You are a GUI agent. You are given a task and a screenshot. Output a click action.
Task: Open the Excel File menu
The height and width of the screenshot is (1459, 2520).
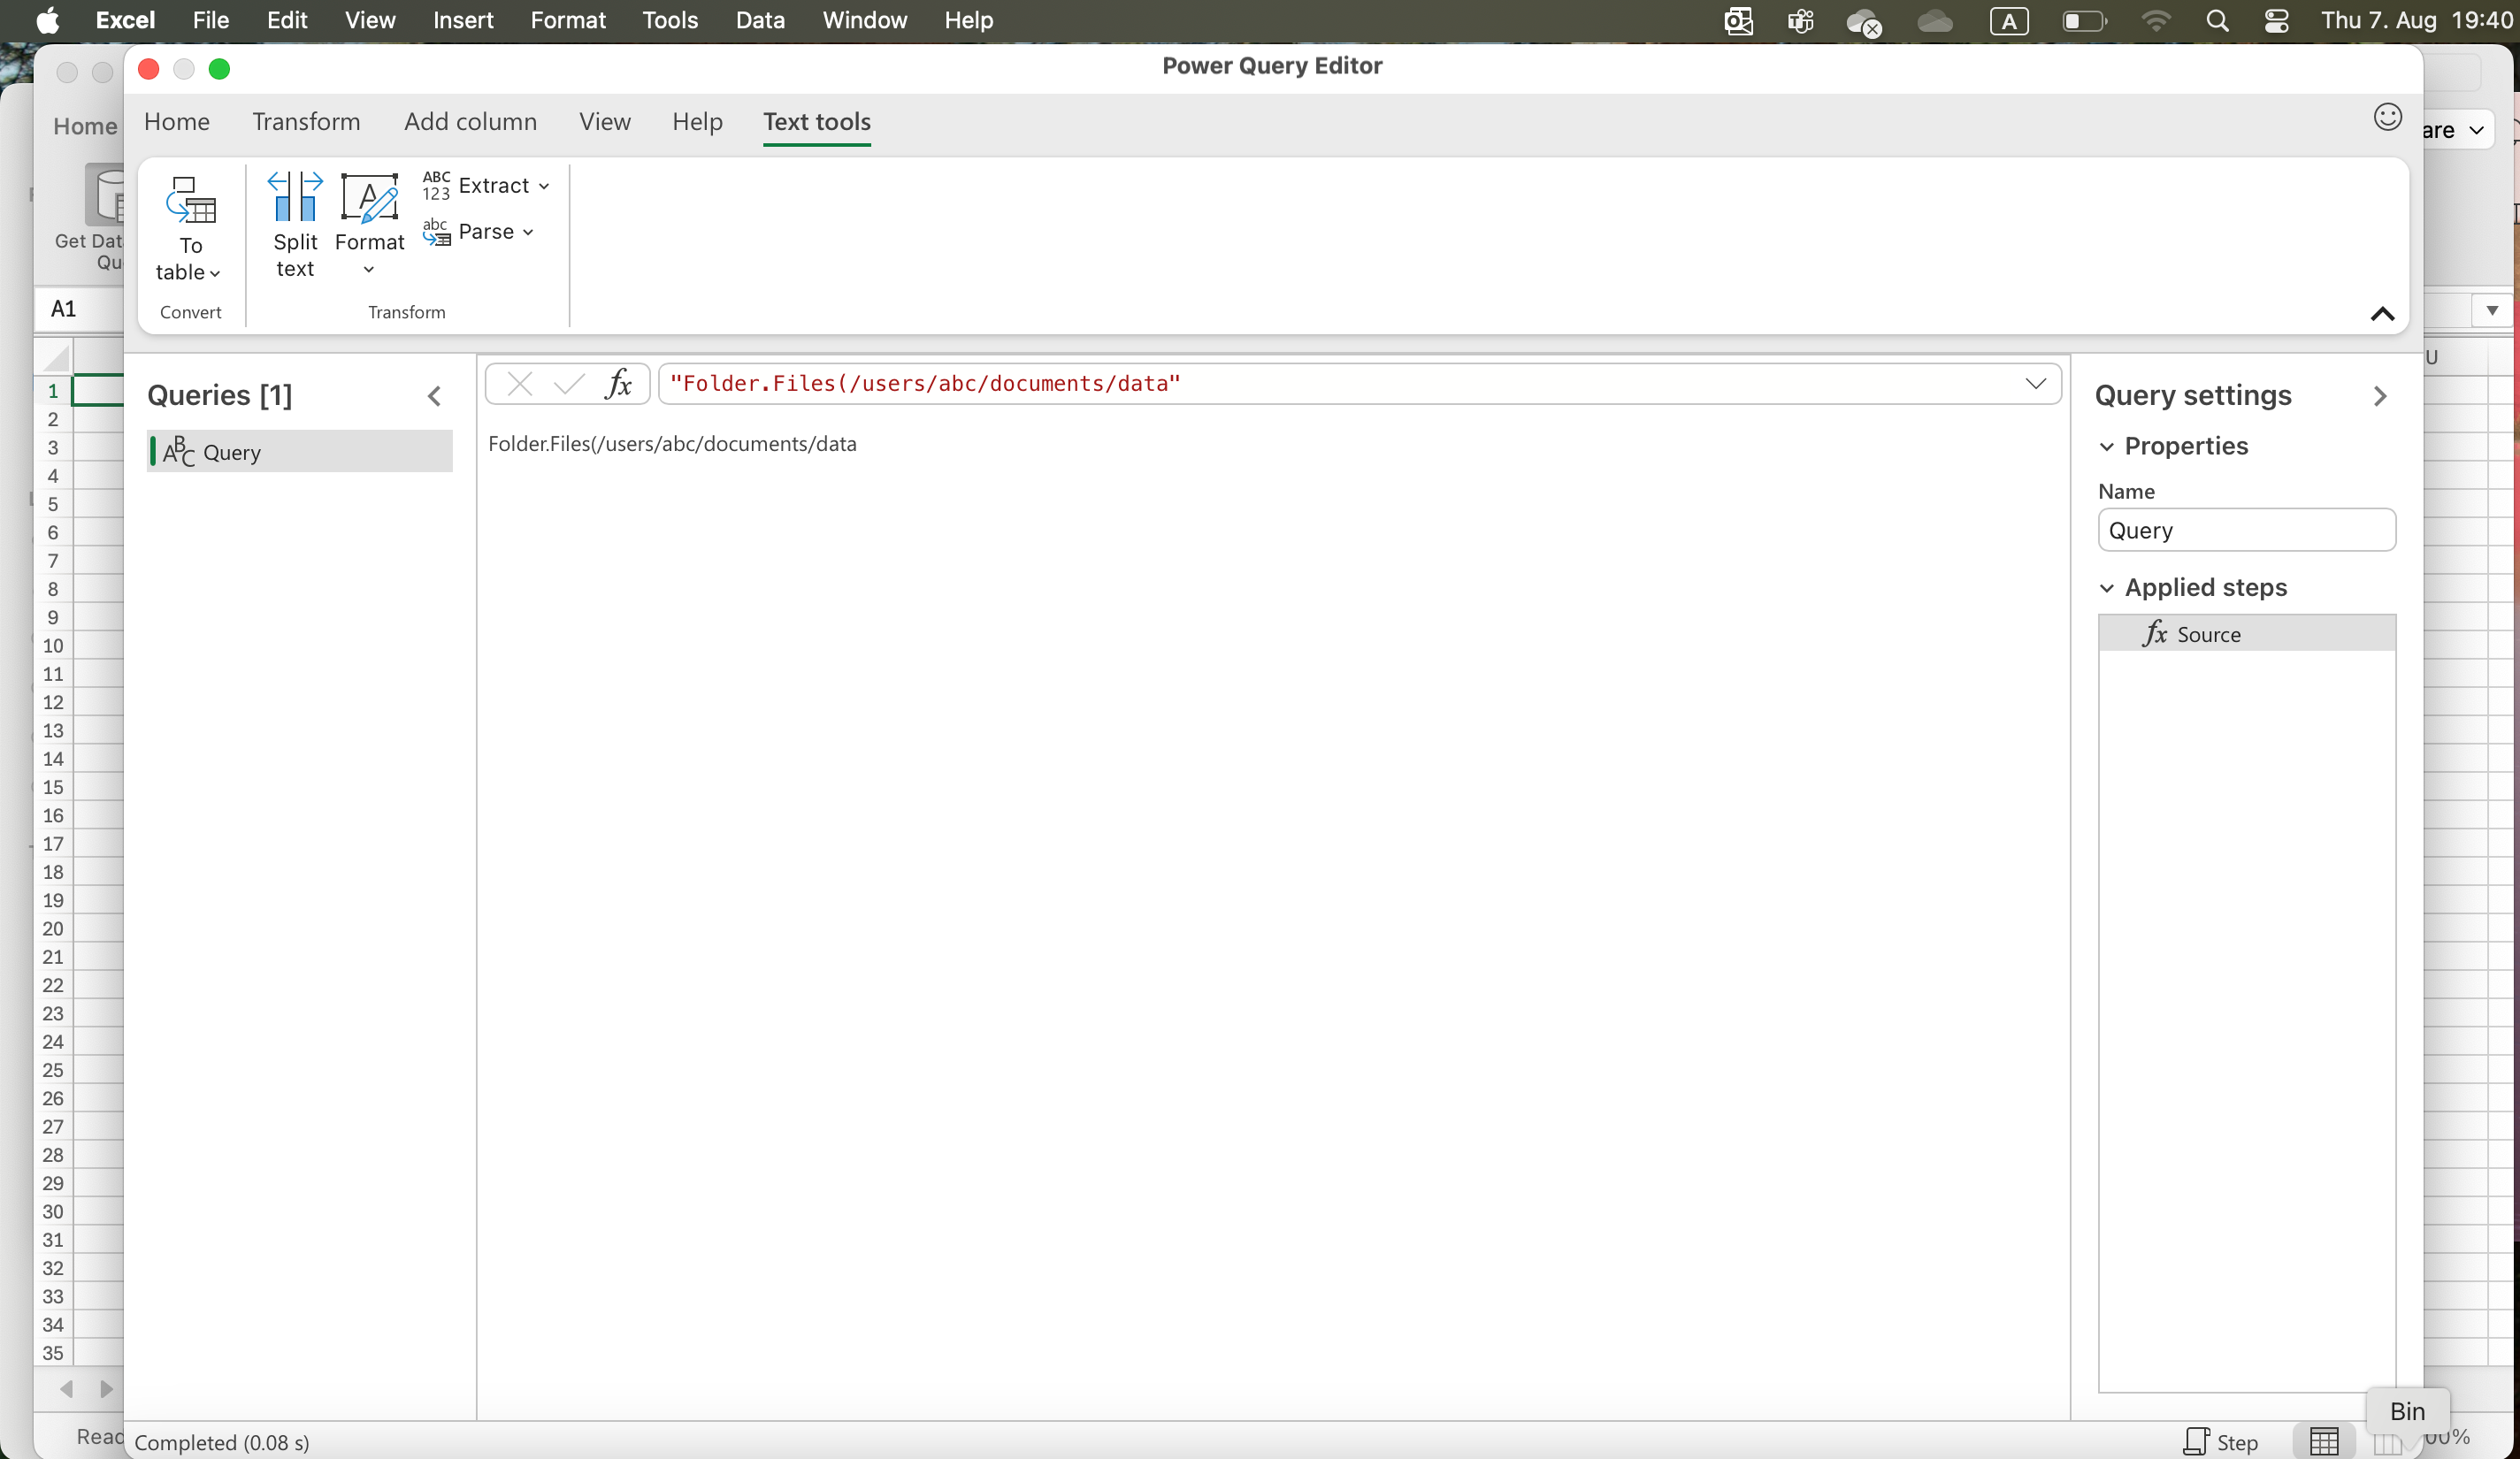(210, 20)
